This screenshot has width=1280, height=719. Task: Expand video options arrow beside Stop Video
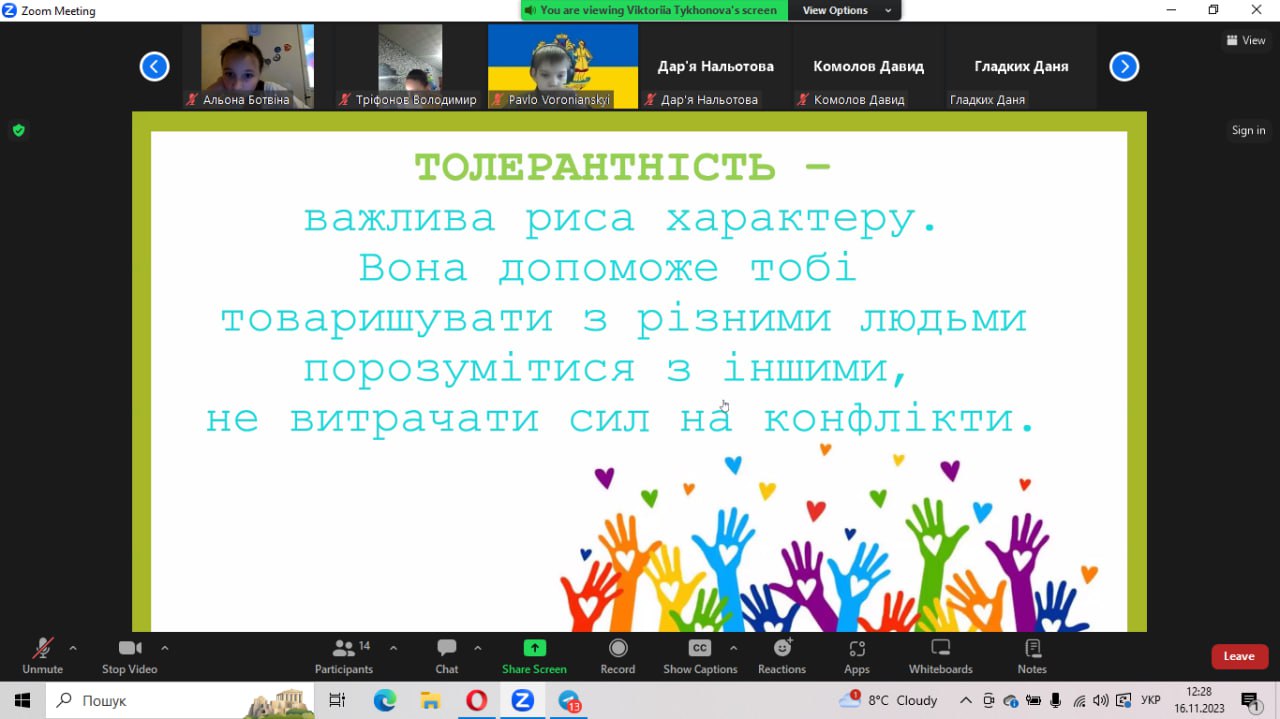coord(165,647)
